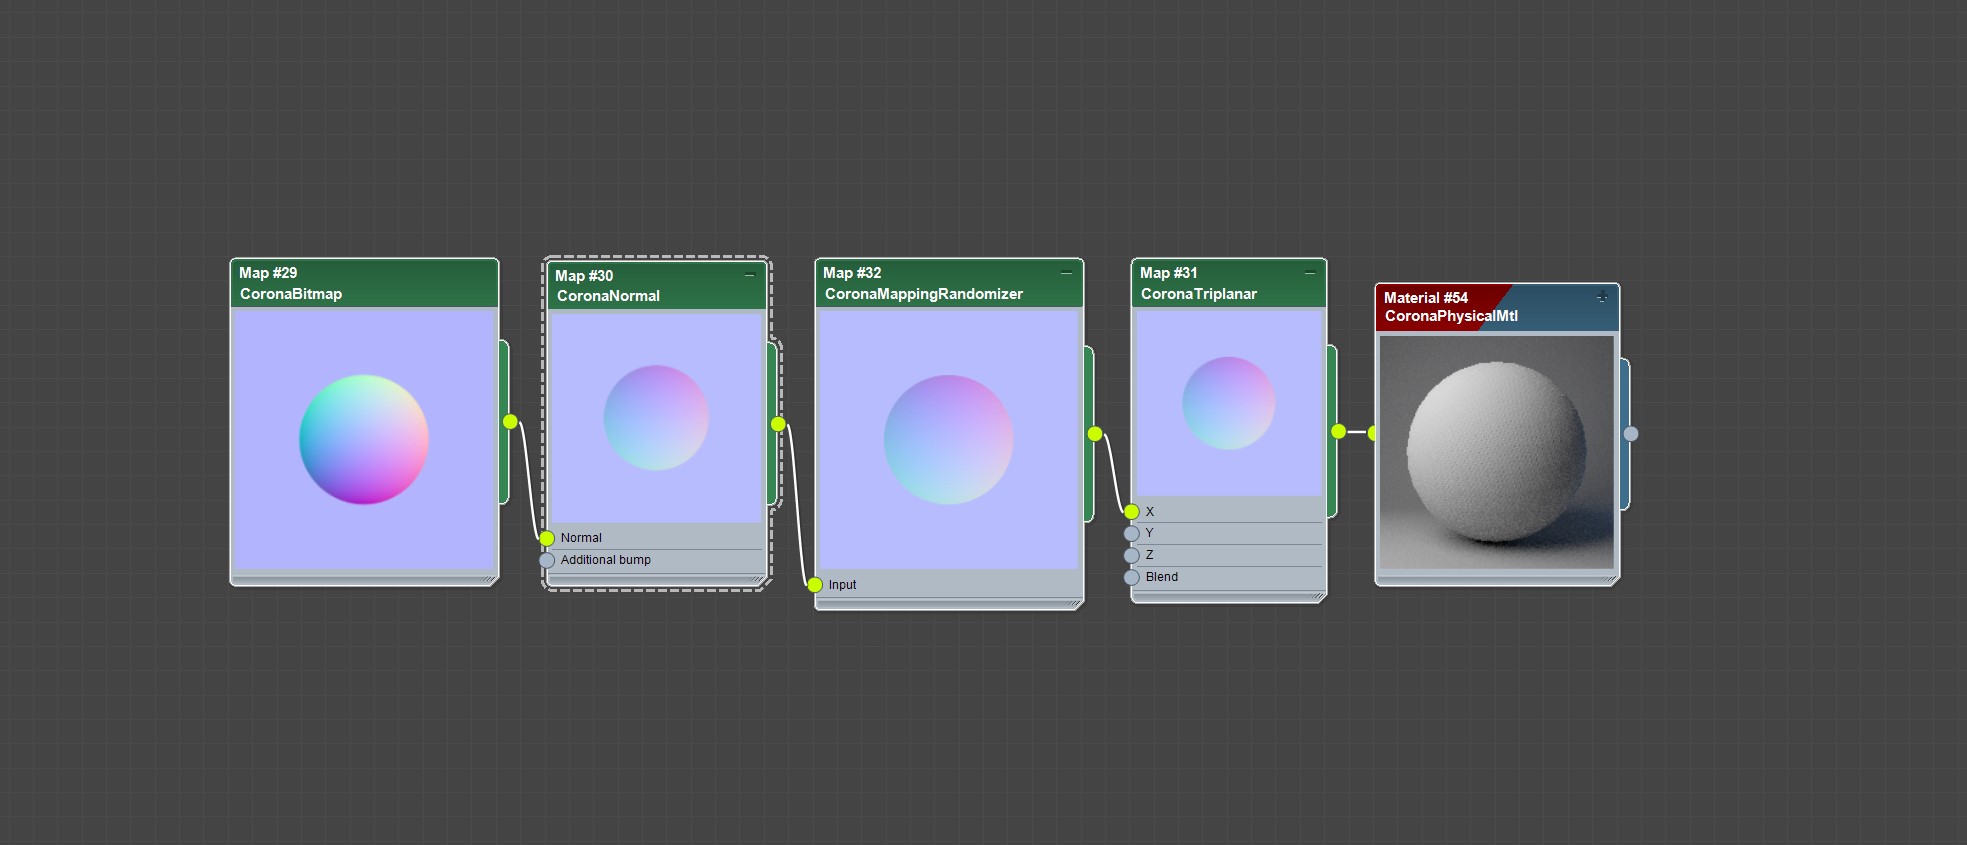Viewport: 1967px width, 845px height.
Task: Click the Additional bump input socket
Action: (547, 560)
